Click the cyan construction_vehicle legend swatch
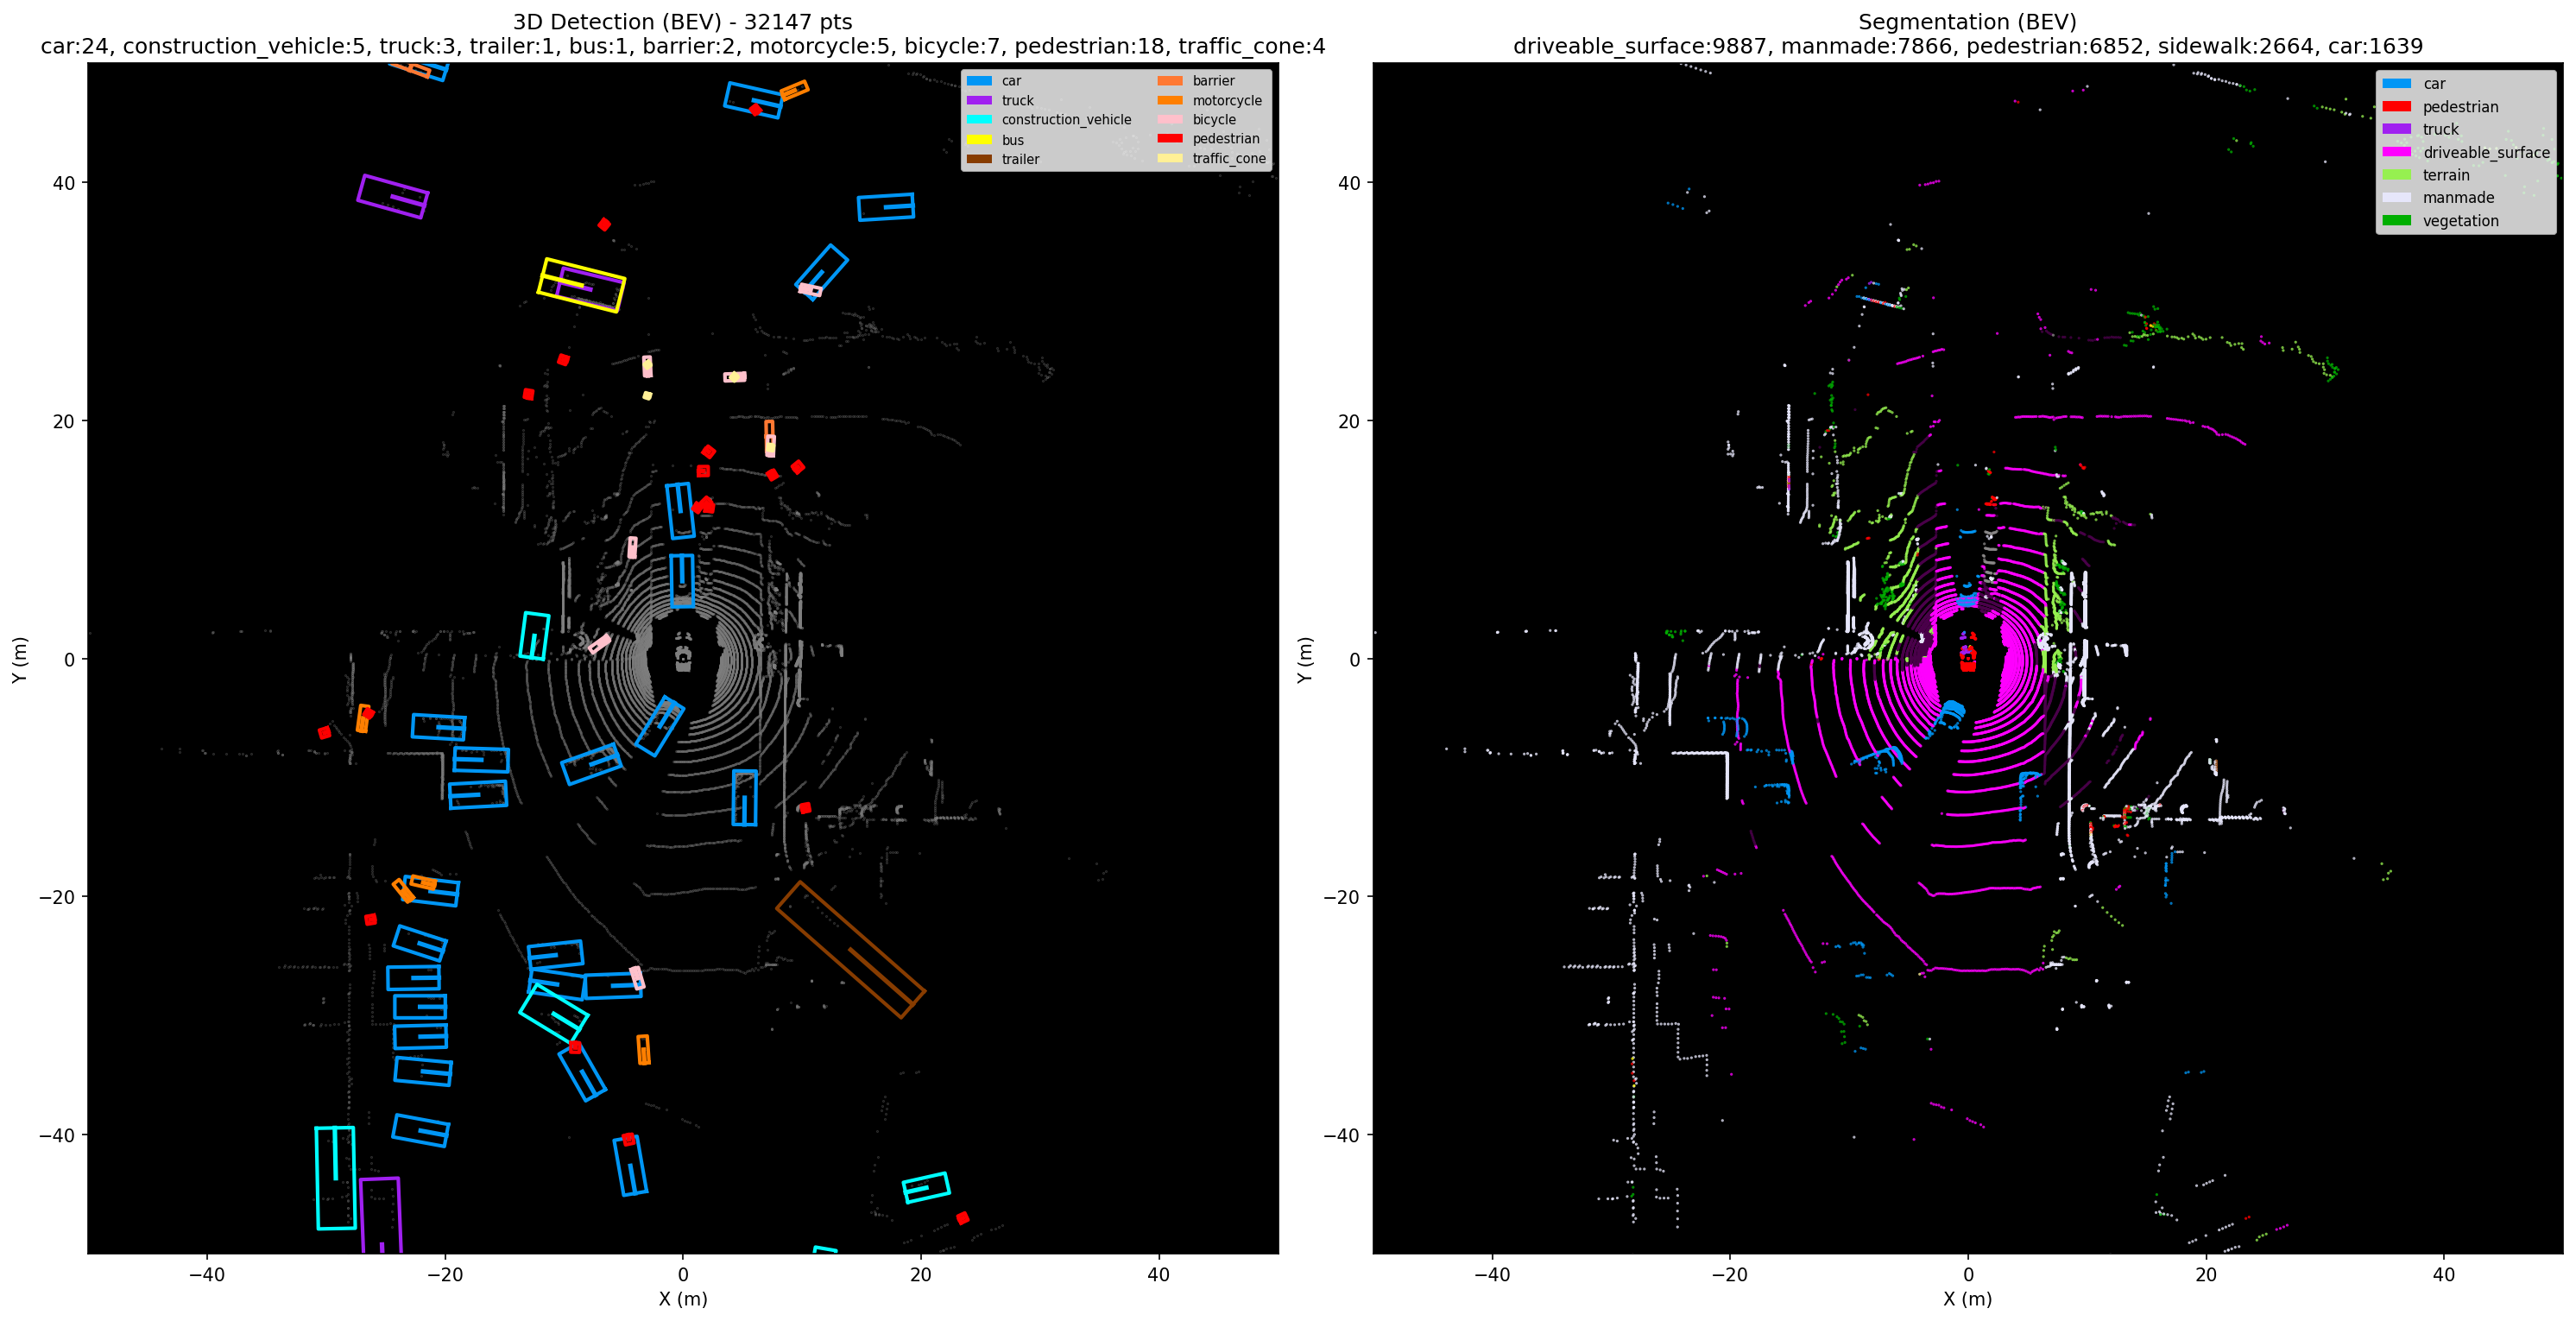 point(979,120)
